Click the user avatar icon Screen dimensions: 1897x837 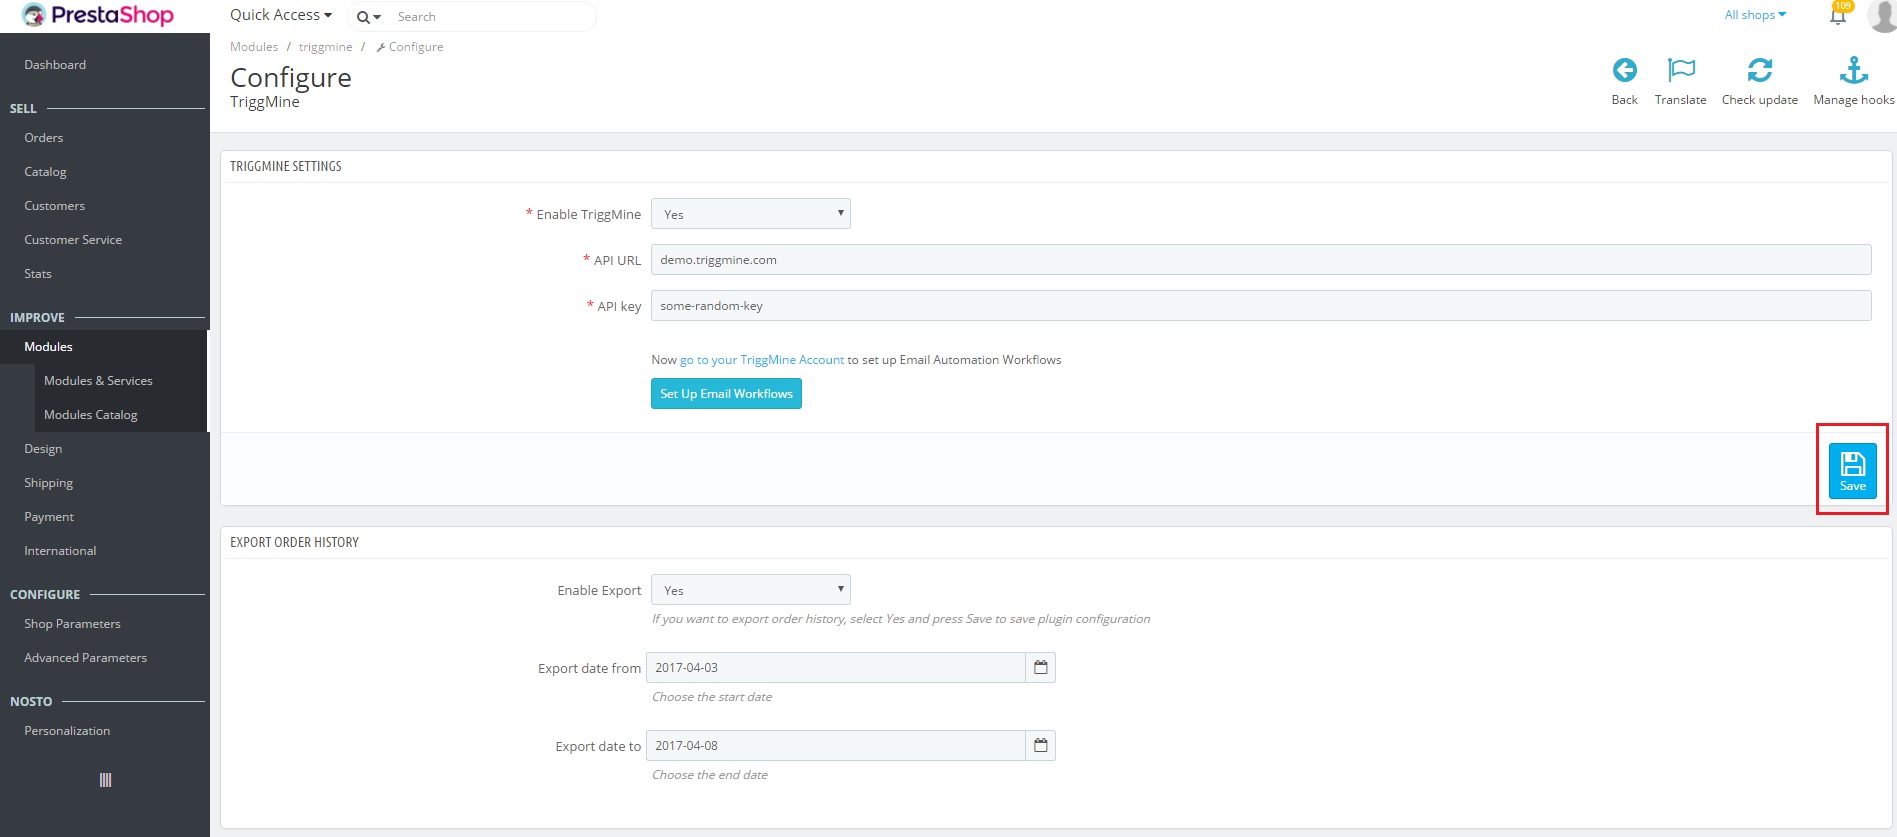tap(1882, 15)
